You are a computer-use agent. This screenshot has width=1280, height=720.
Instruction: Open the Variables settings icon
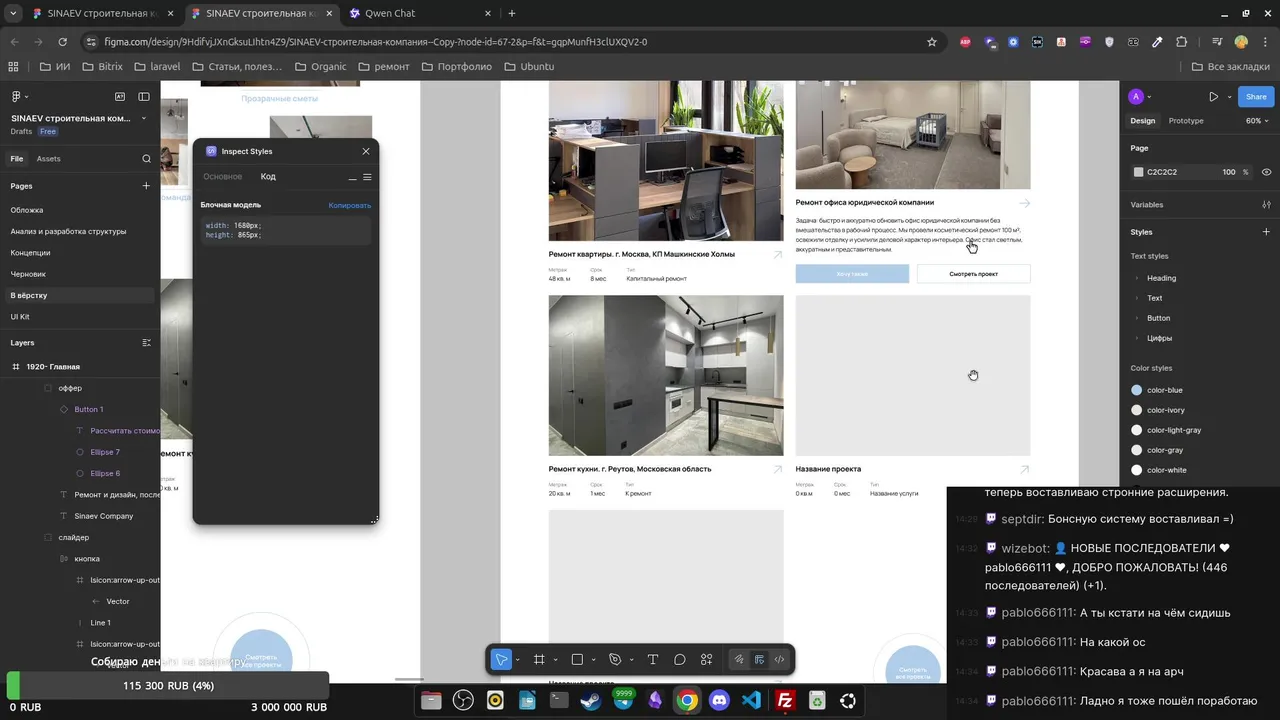point(1266,204)
